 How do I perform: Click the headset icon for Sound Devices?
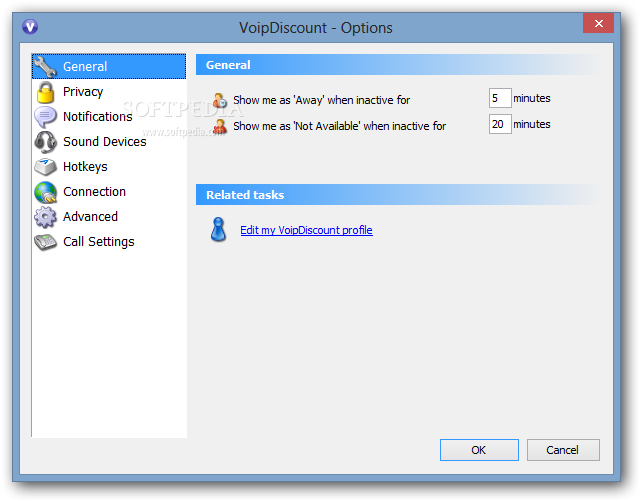(45, 142)
